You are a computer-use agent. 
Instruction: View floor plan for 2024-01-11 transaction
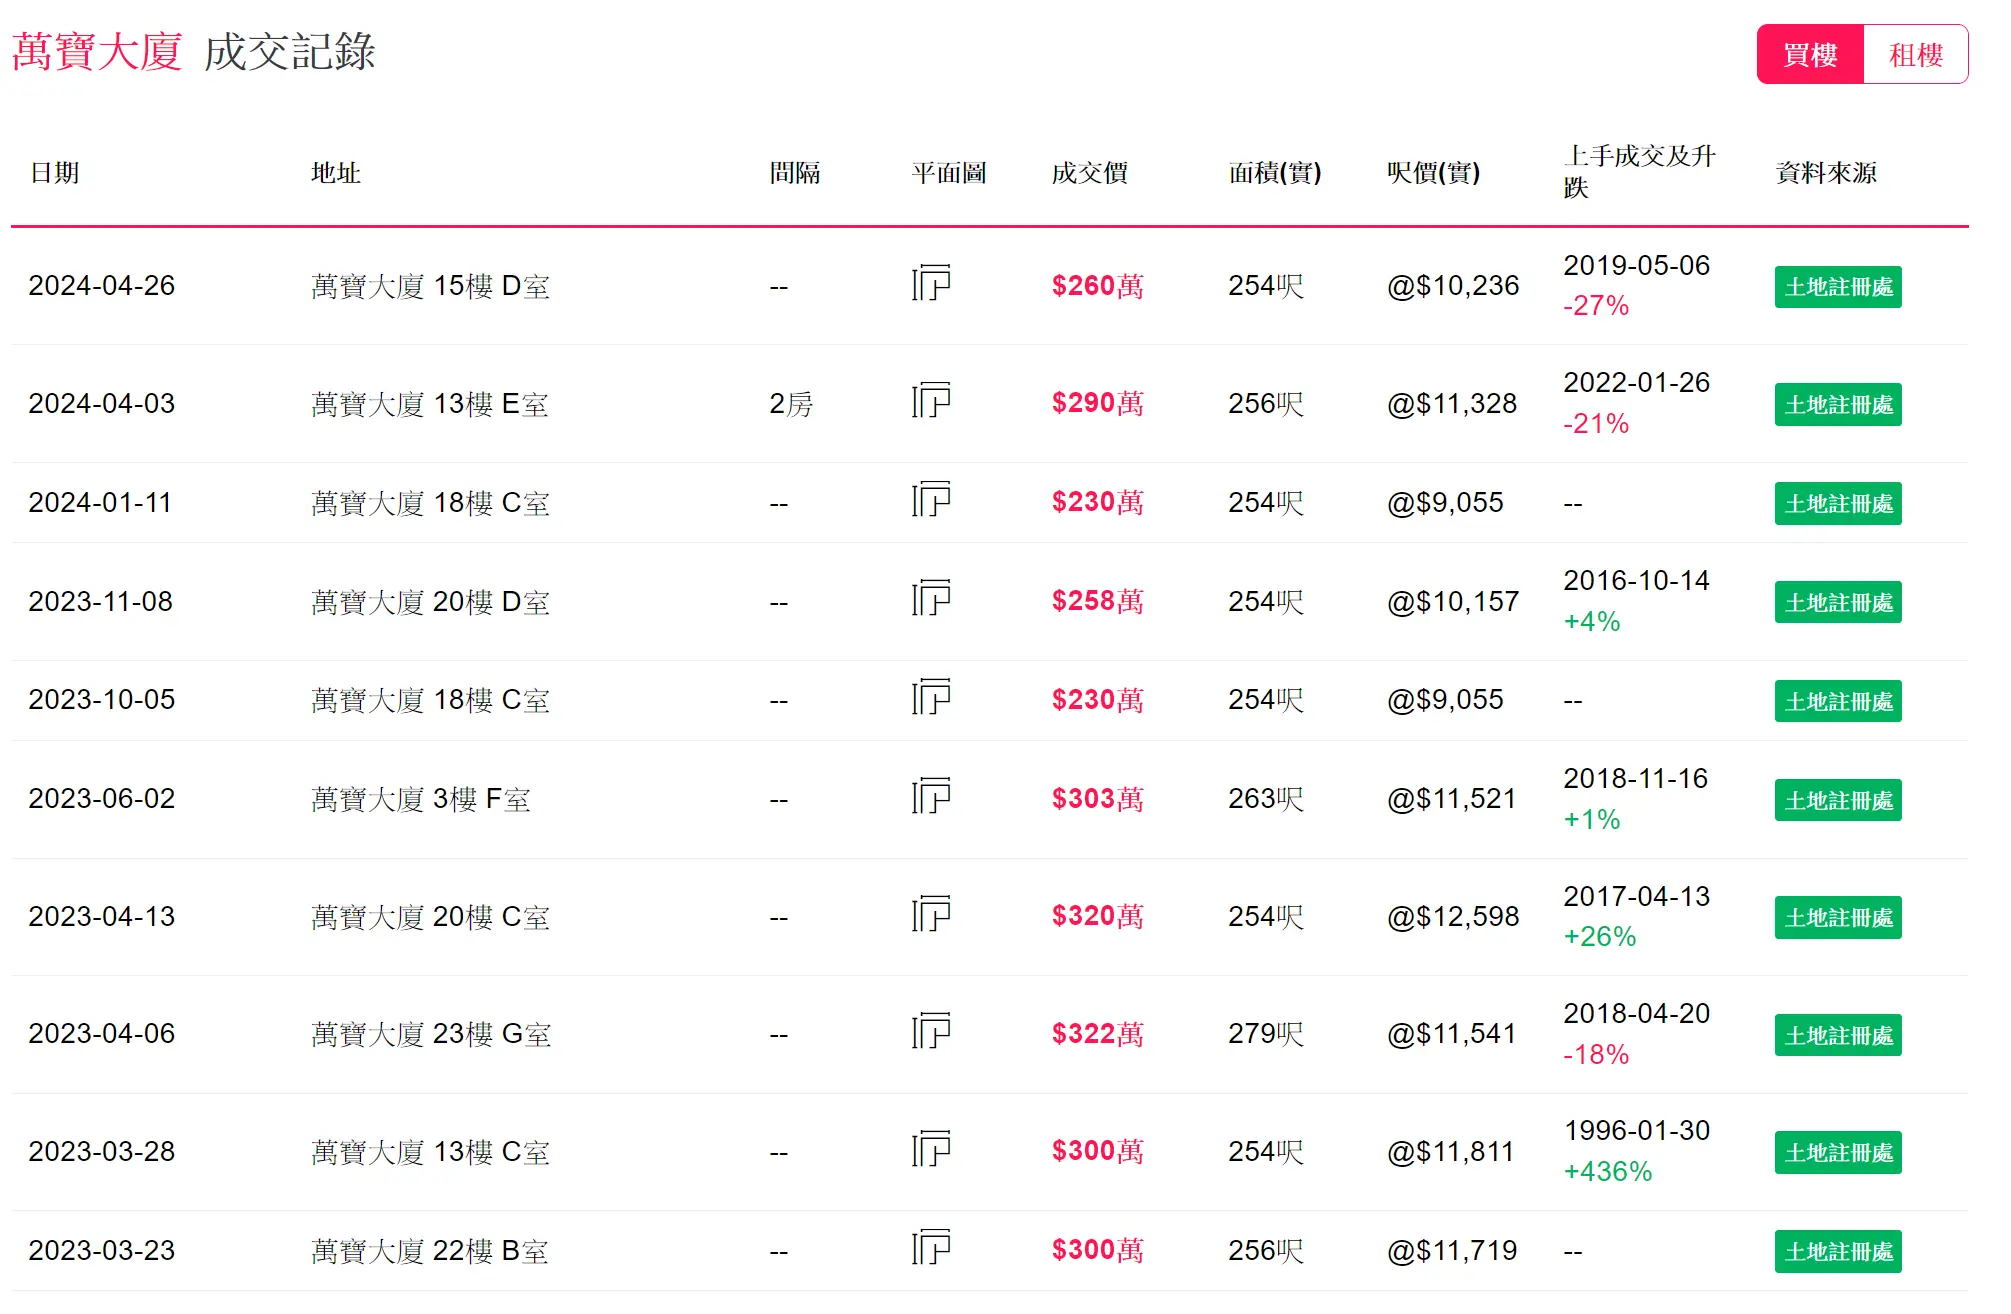click(931, 501)
